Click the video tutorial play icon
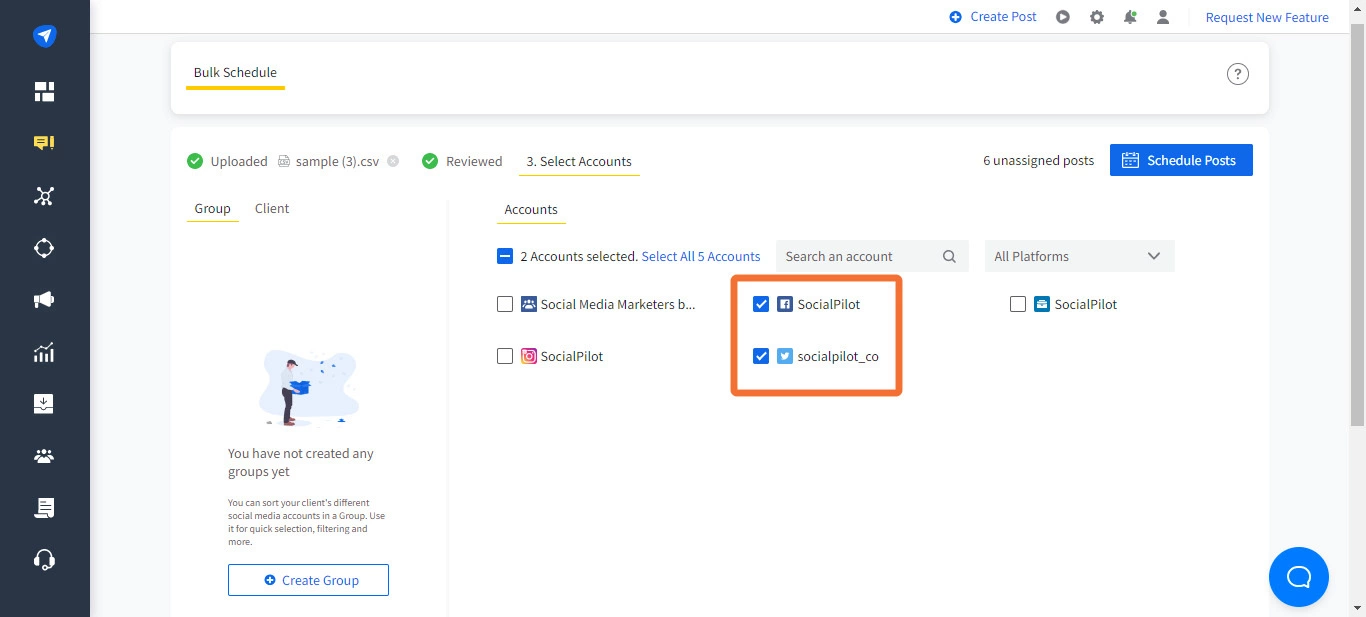The height and width of the screenshot is (617, 1366). coord(1063,17)
